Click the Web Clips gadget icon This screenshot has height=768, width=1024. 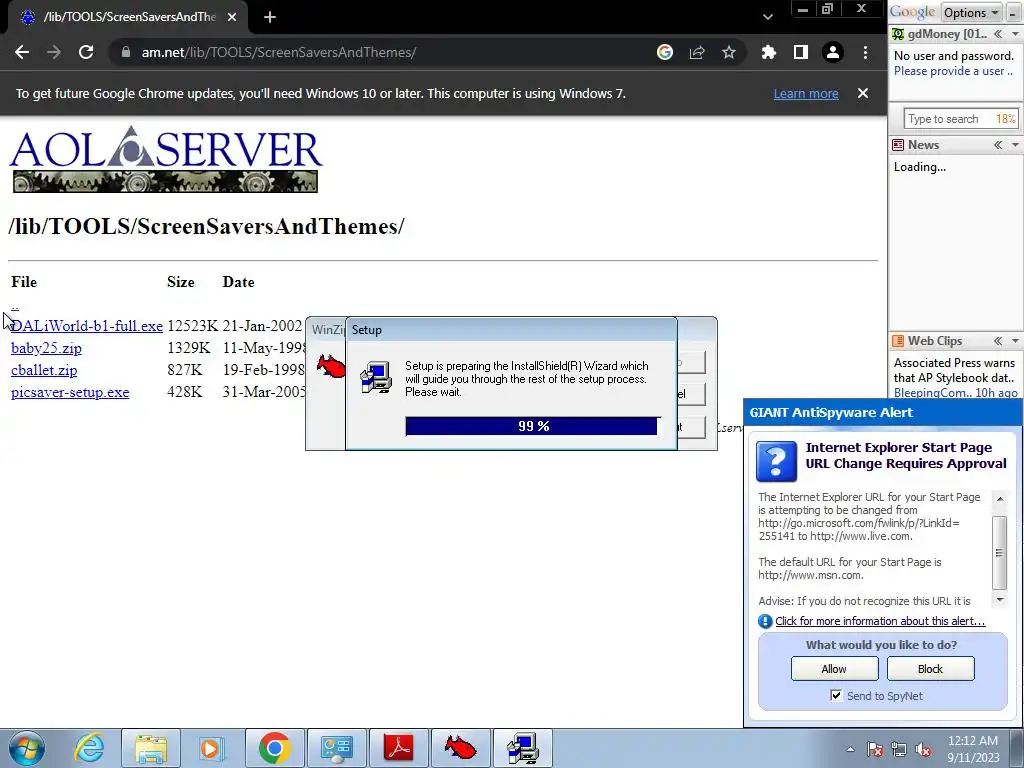pos(899,341)
